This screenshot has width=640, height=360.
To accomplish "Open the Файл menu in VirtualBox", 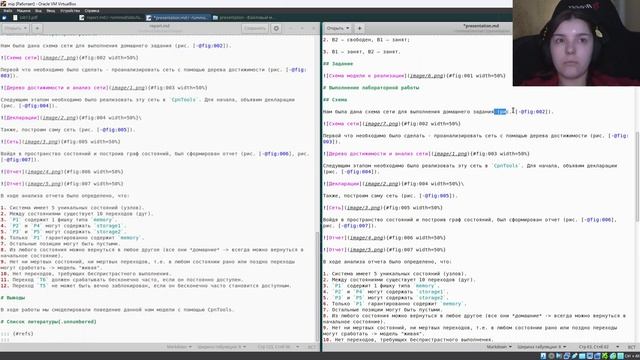I will tap(7, 11).
